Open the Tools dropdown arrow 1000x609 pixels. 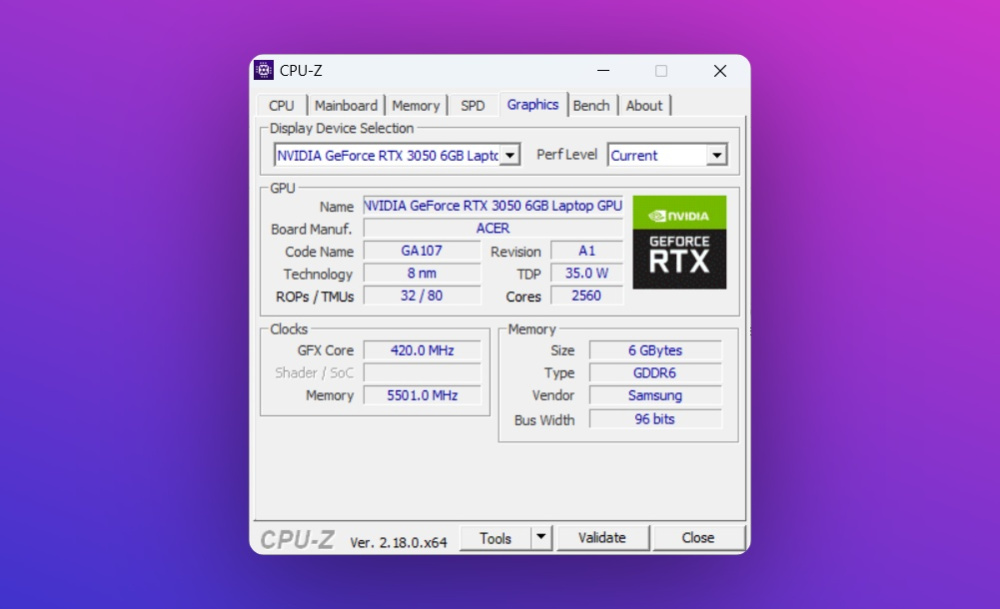tap(541, 538)
